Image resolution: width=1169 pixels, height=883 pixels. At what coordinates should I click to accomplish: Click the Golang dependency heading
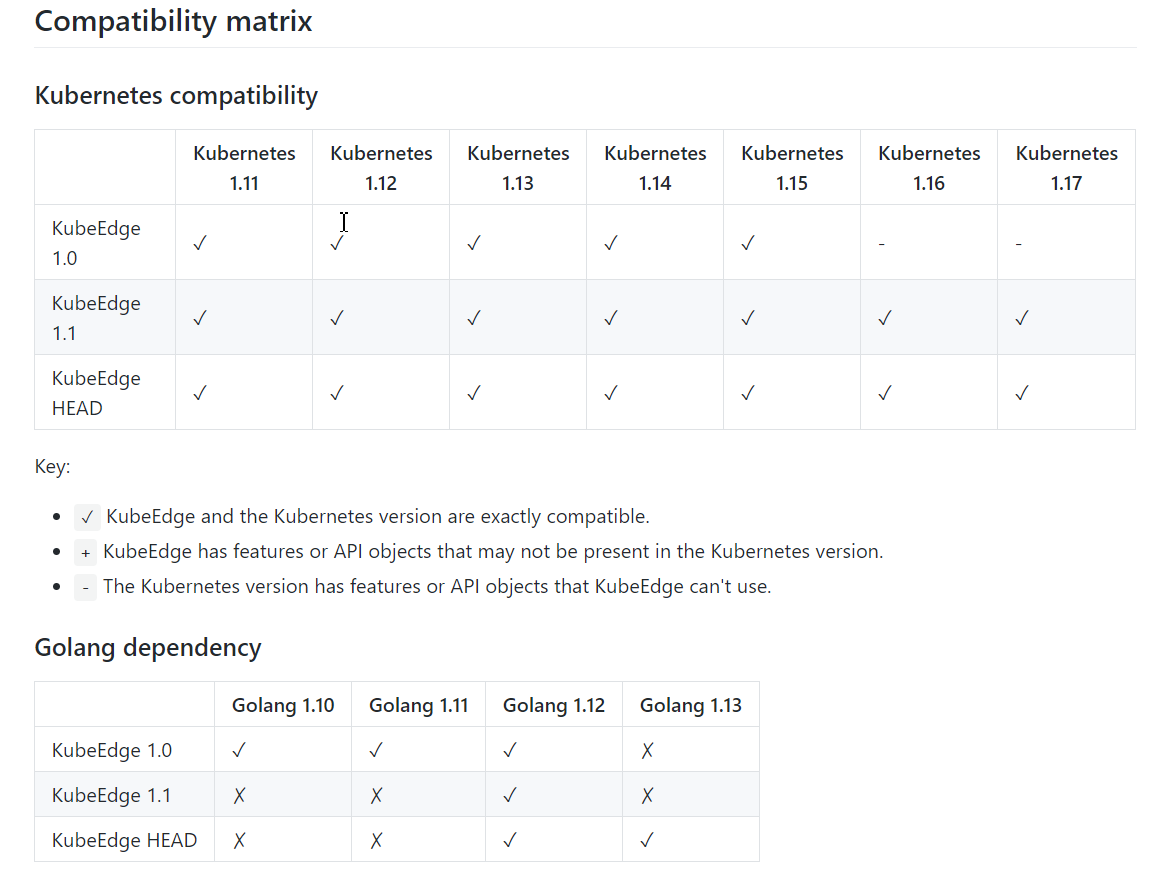tap(148, 647)
